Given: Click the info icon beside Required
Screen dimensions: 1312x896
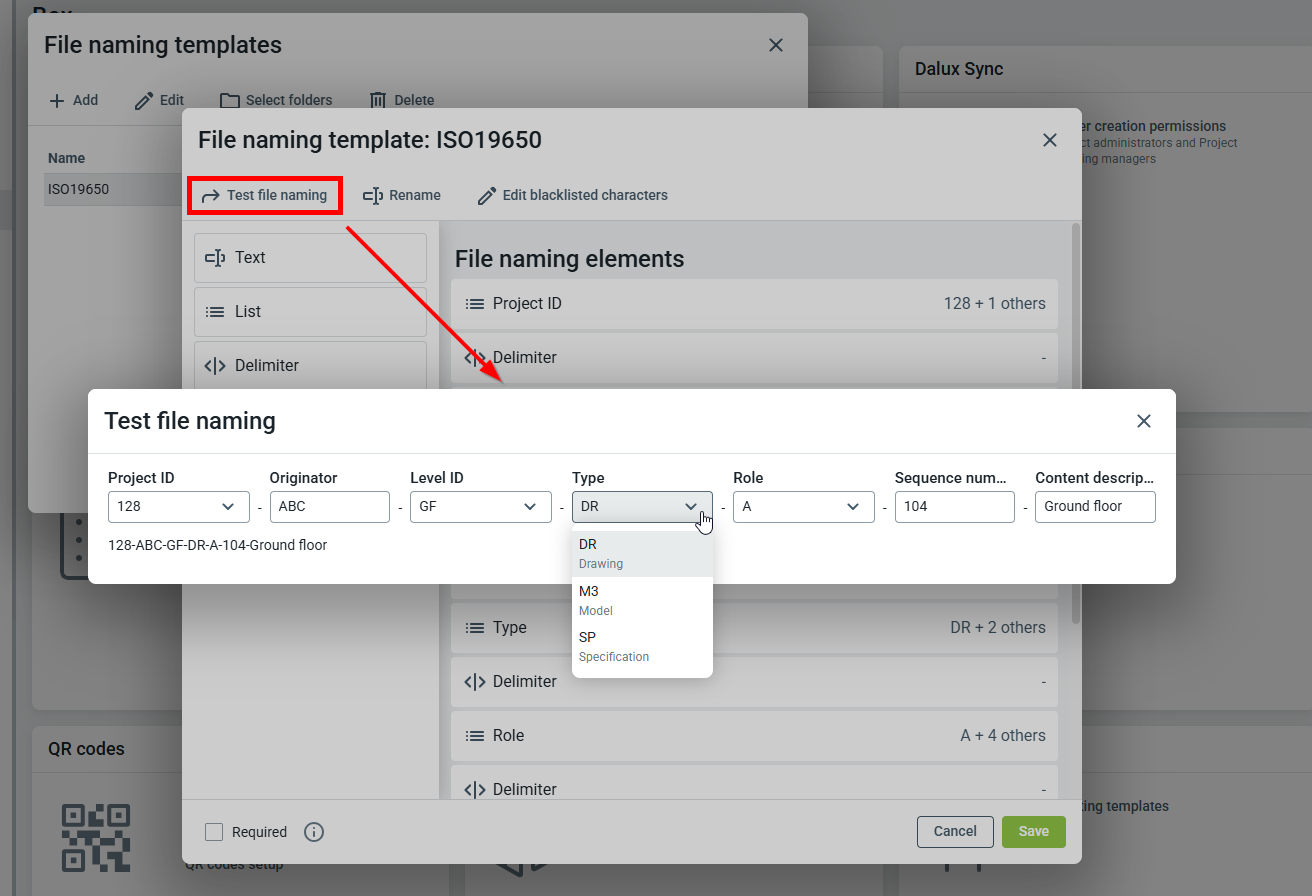Looking at the screenshot, I should coord(314,832).
